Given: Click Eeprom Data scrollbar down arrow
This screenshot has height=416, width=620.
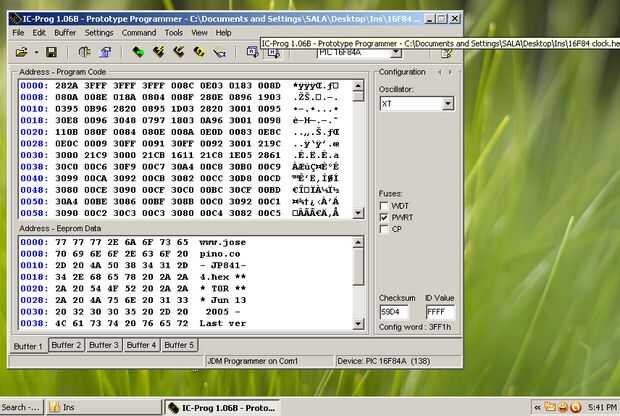Looking at the screenshot, I should click(x=358, y=324).
